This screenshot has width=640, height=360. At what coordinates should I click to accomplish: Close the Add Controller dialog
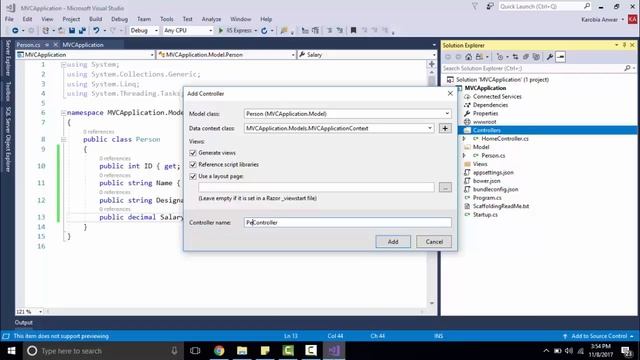coord(450,93)
